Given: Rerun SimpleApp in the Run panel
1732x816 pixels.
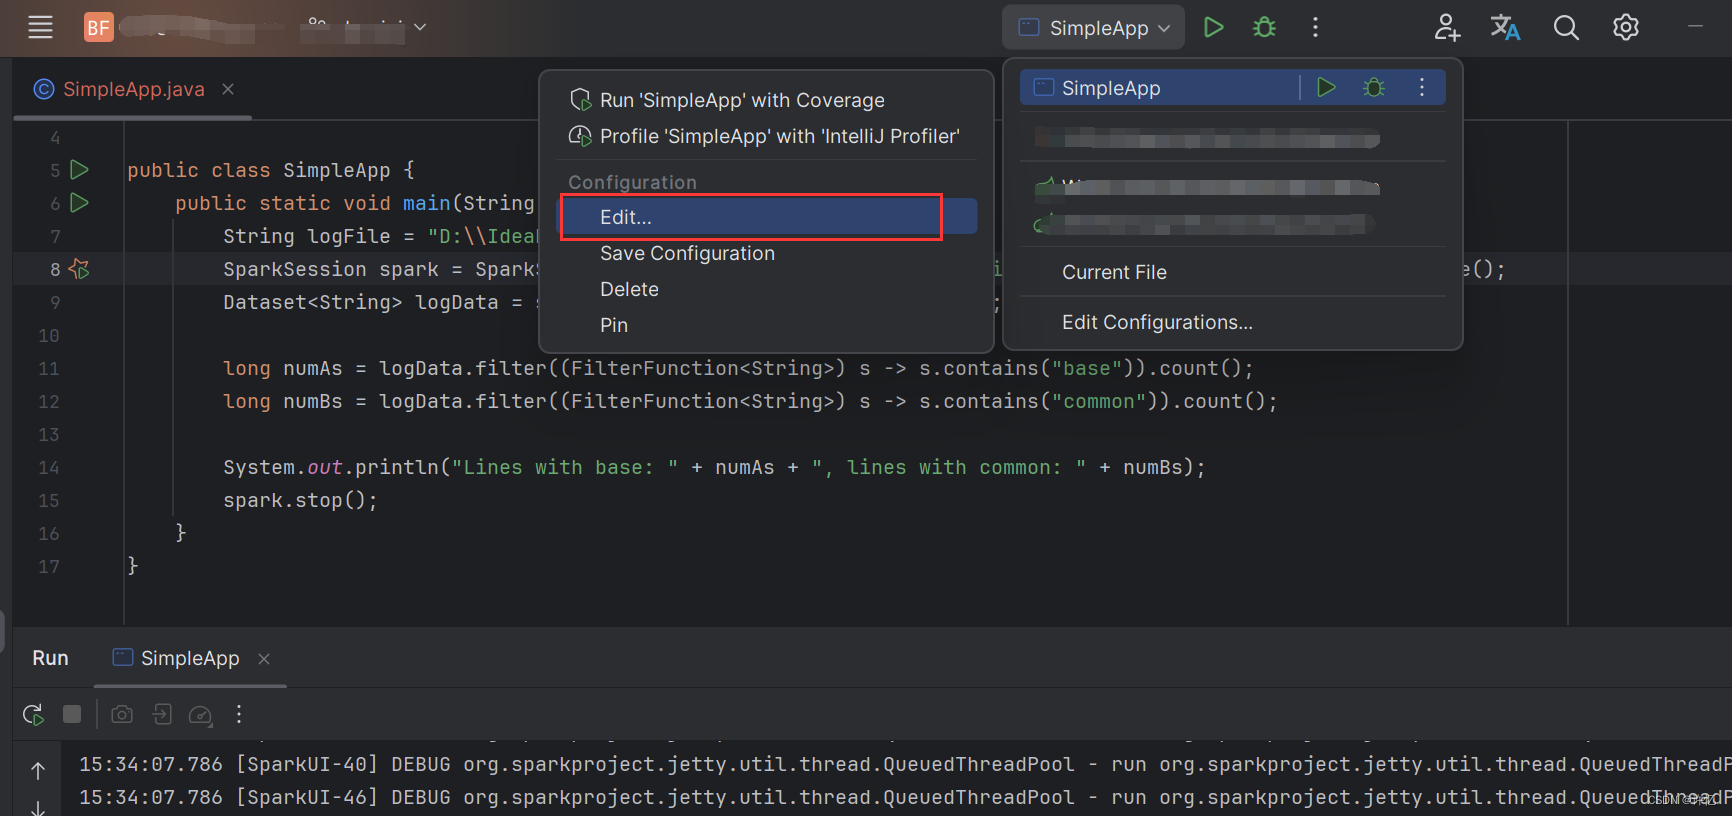Looking at the screenshot, I should 33,715.
